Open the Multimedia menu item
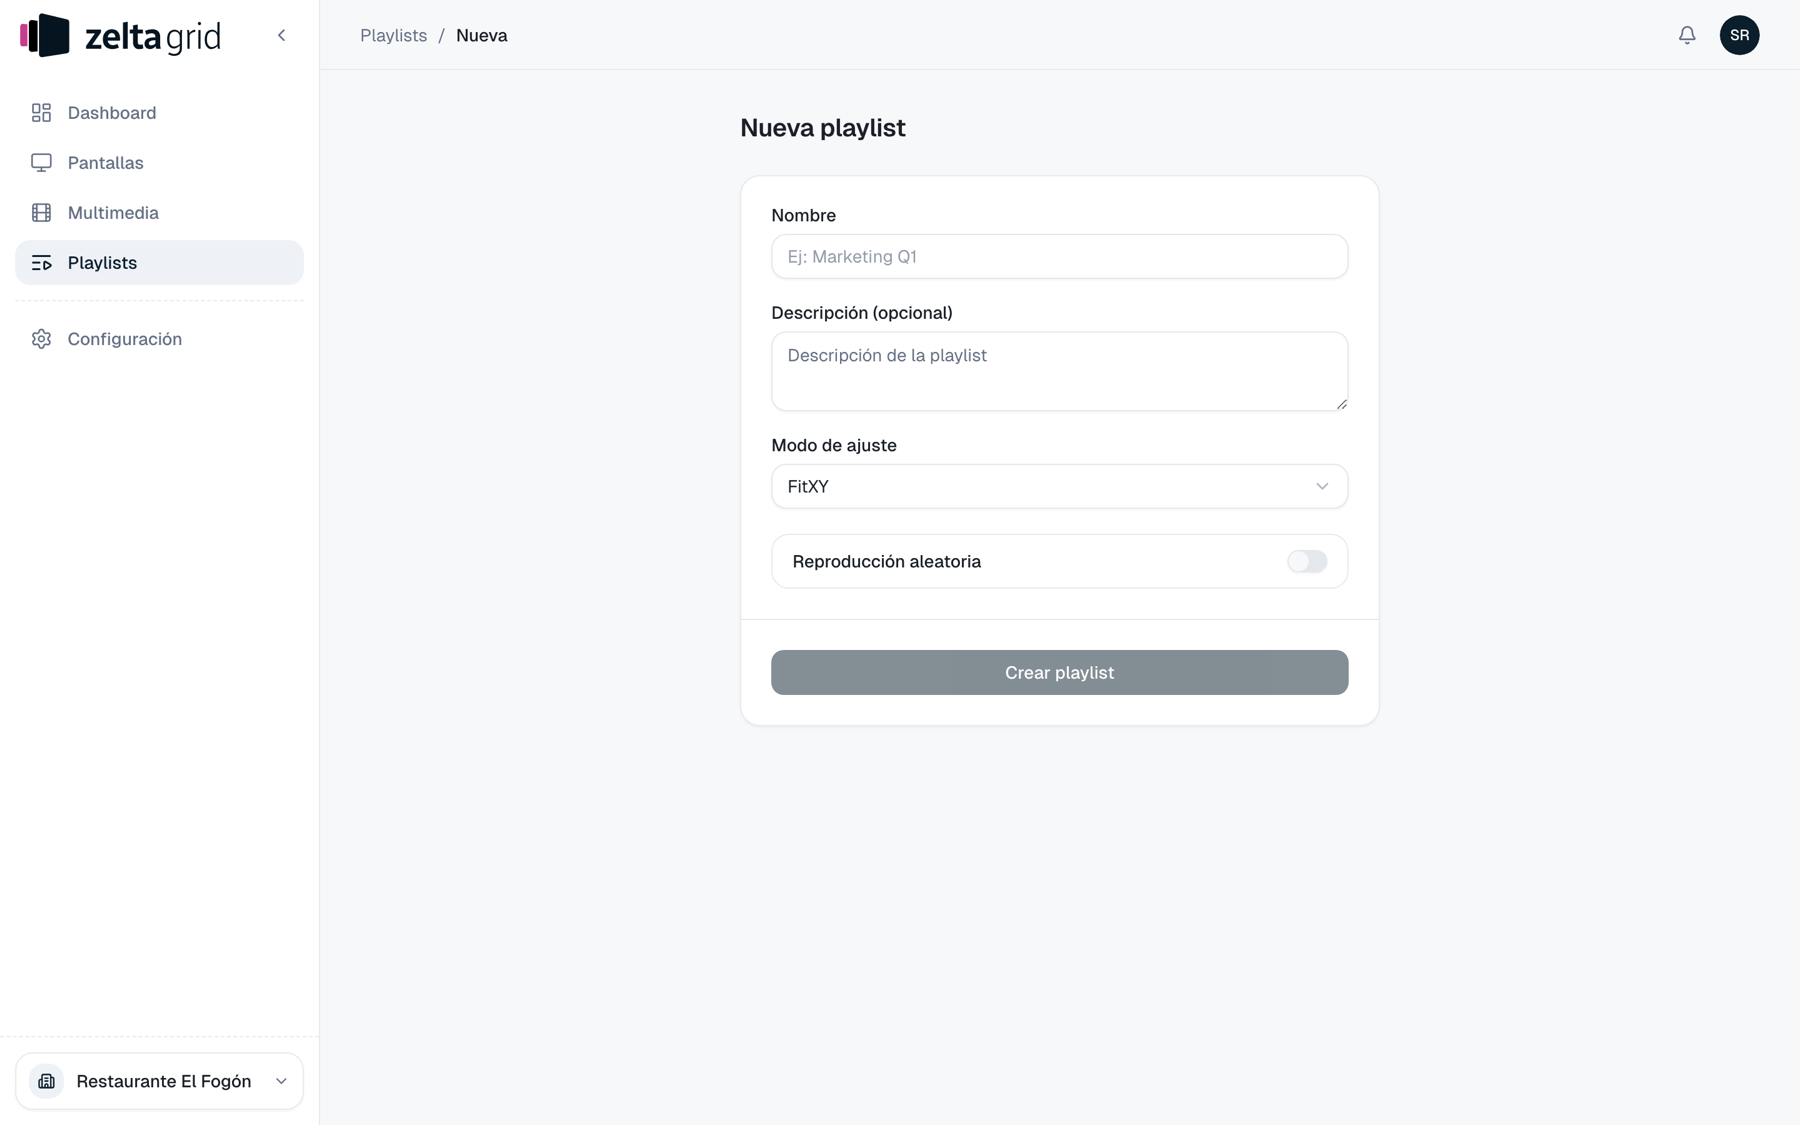1800x1125 pixels. (159, 213)
